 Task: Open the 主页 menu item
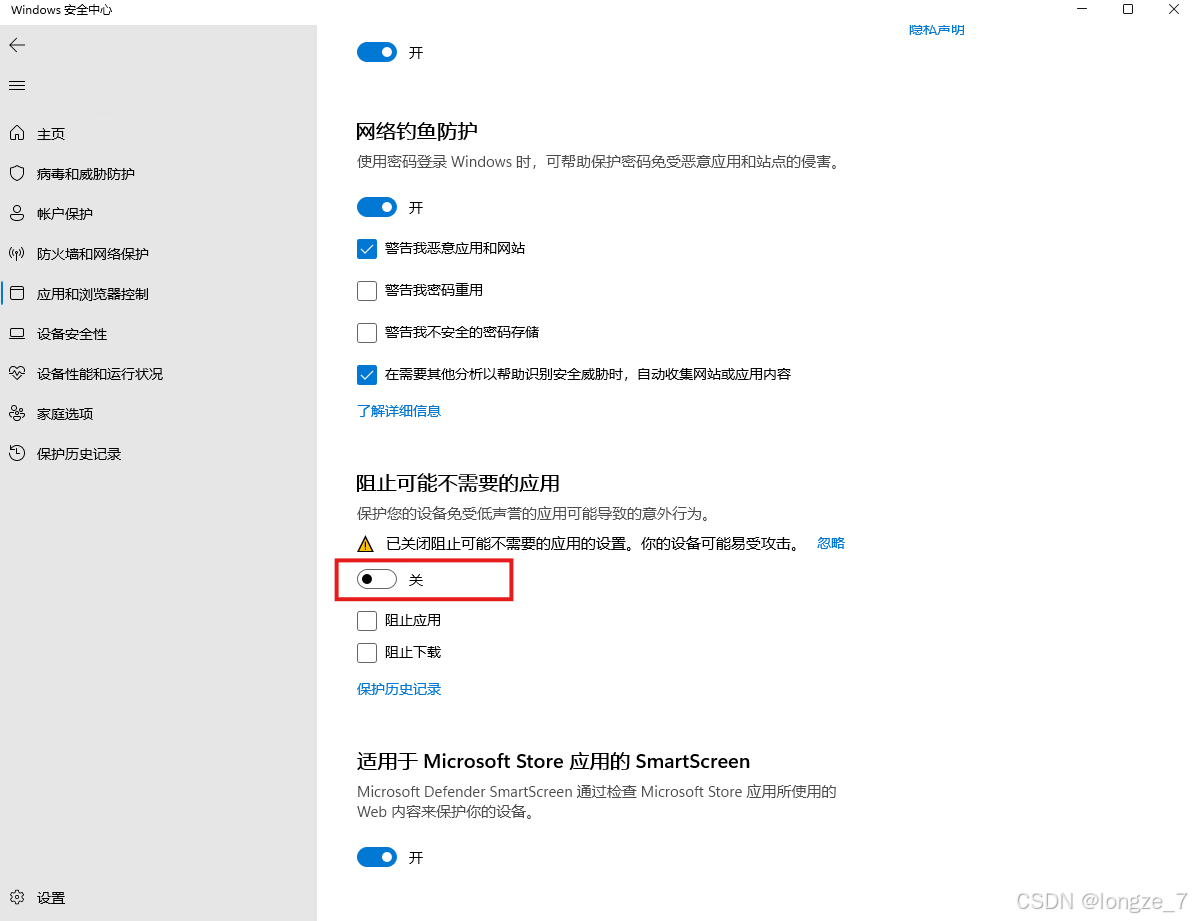[51, 135]
